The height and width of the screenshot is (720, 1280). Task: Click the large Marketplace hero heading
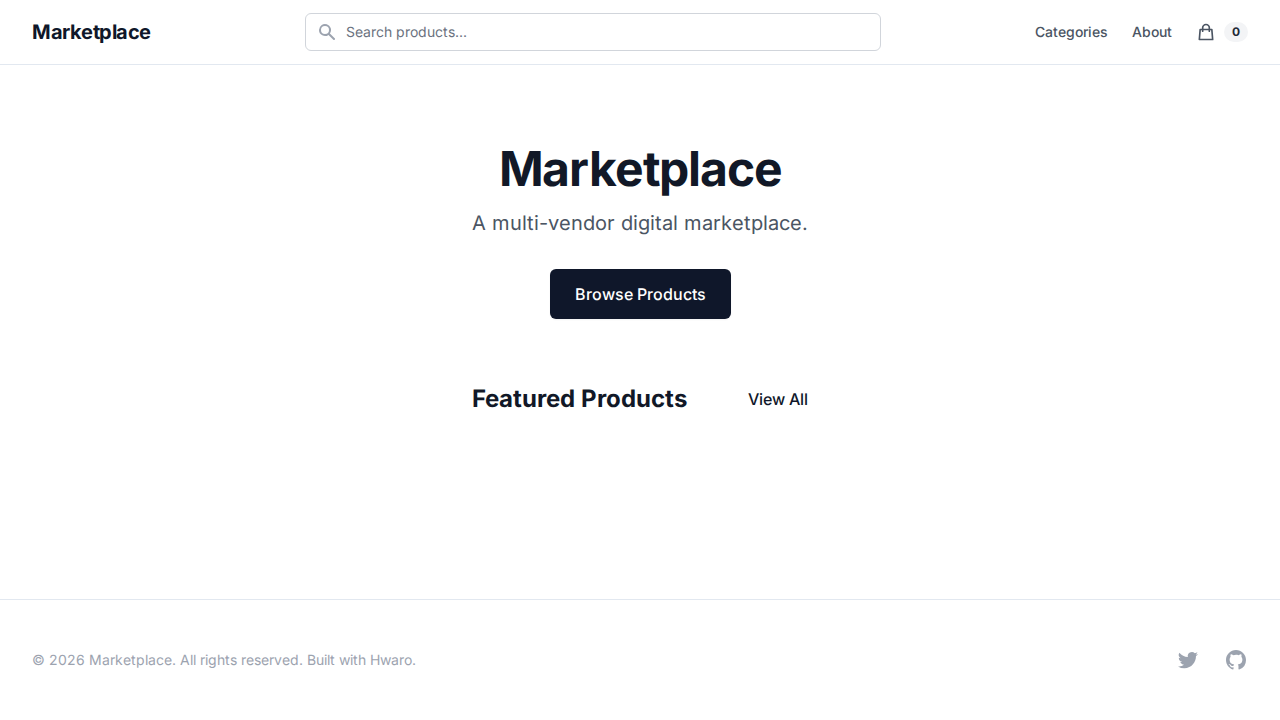point(640,170)
